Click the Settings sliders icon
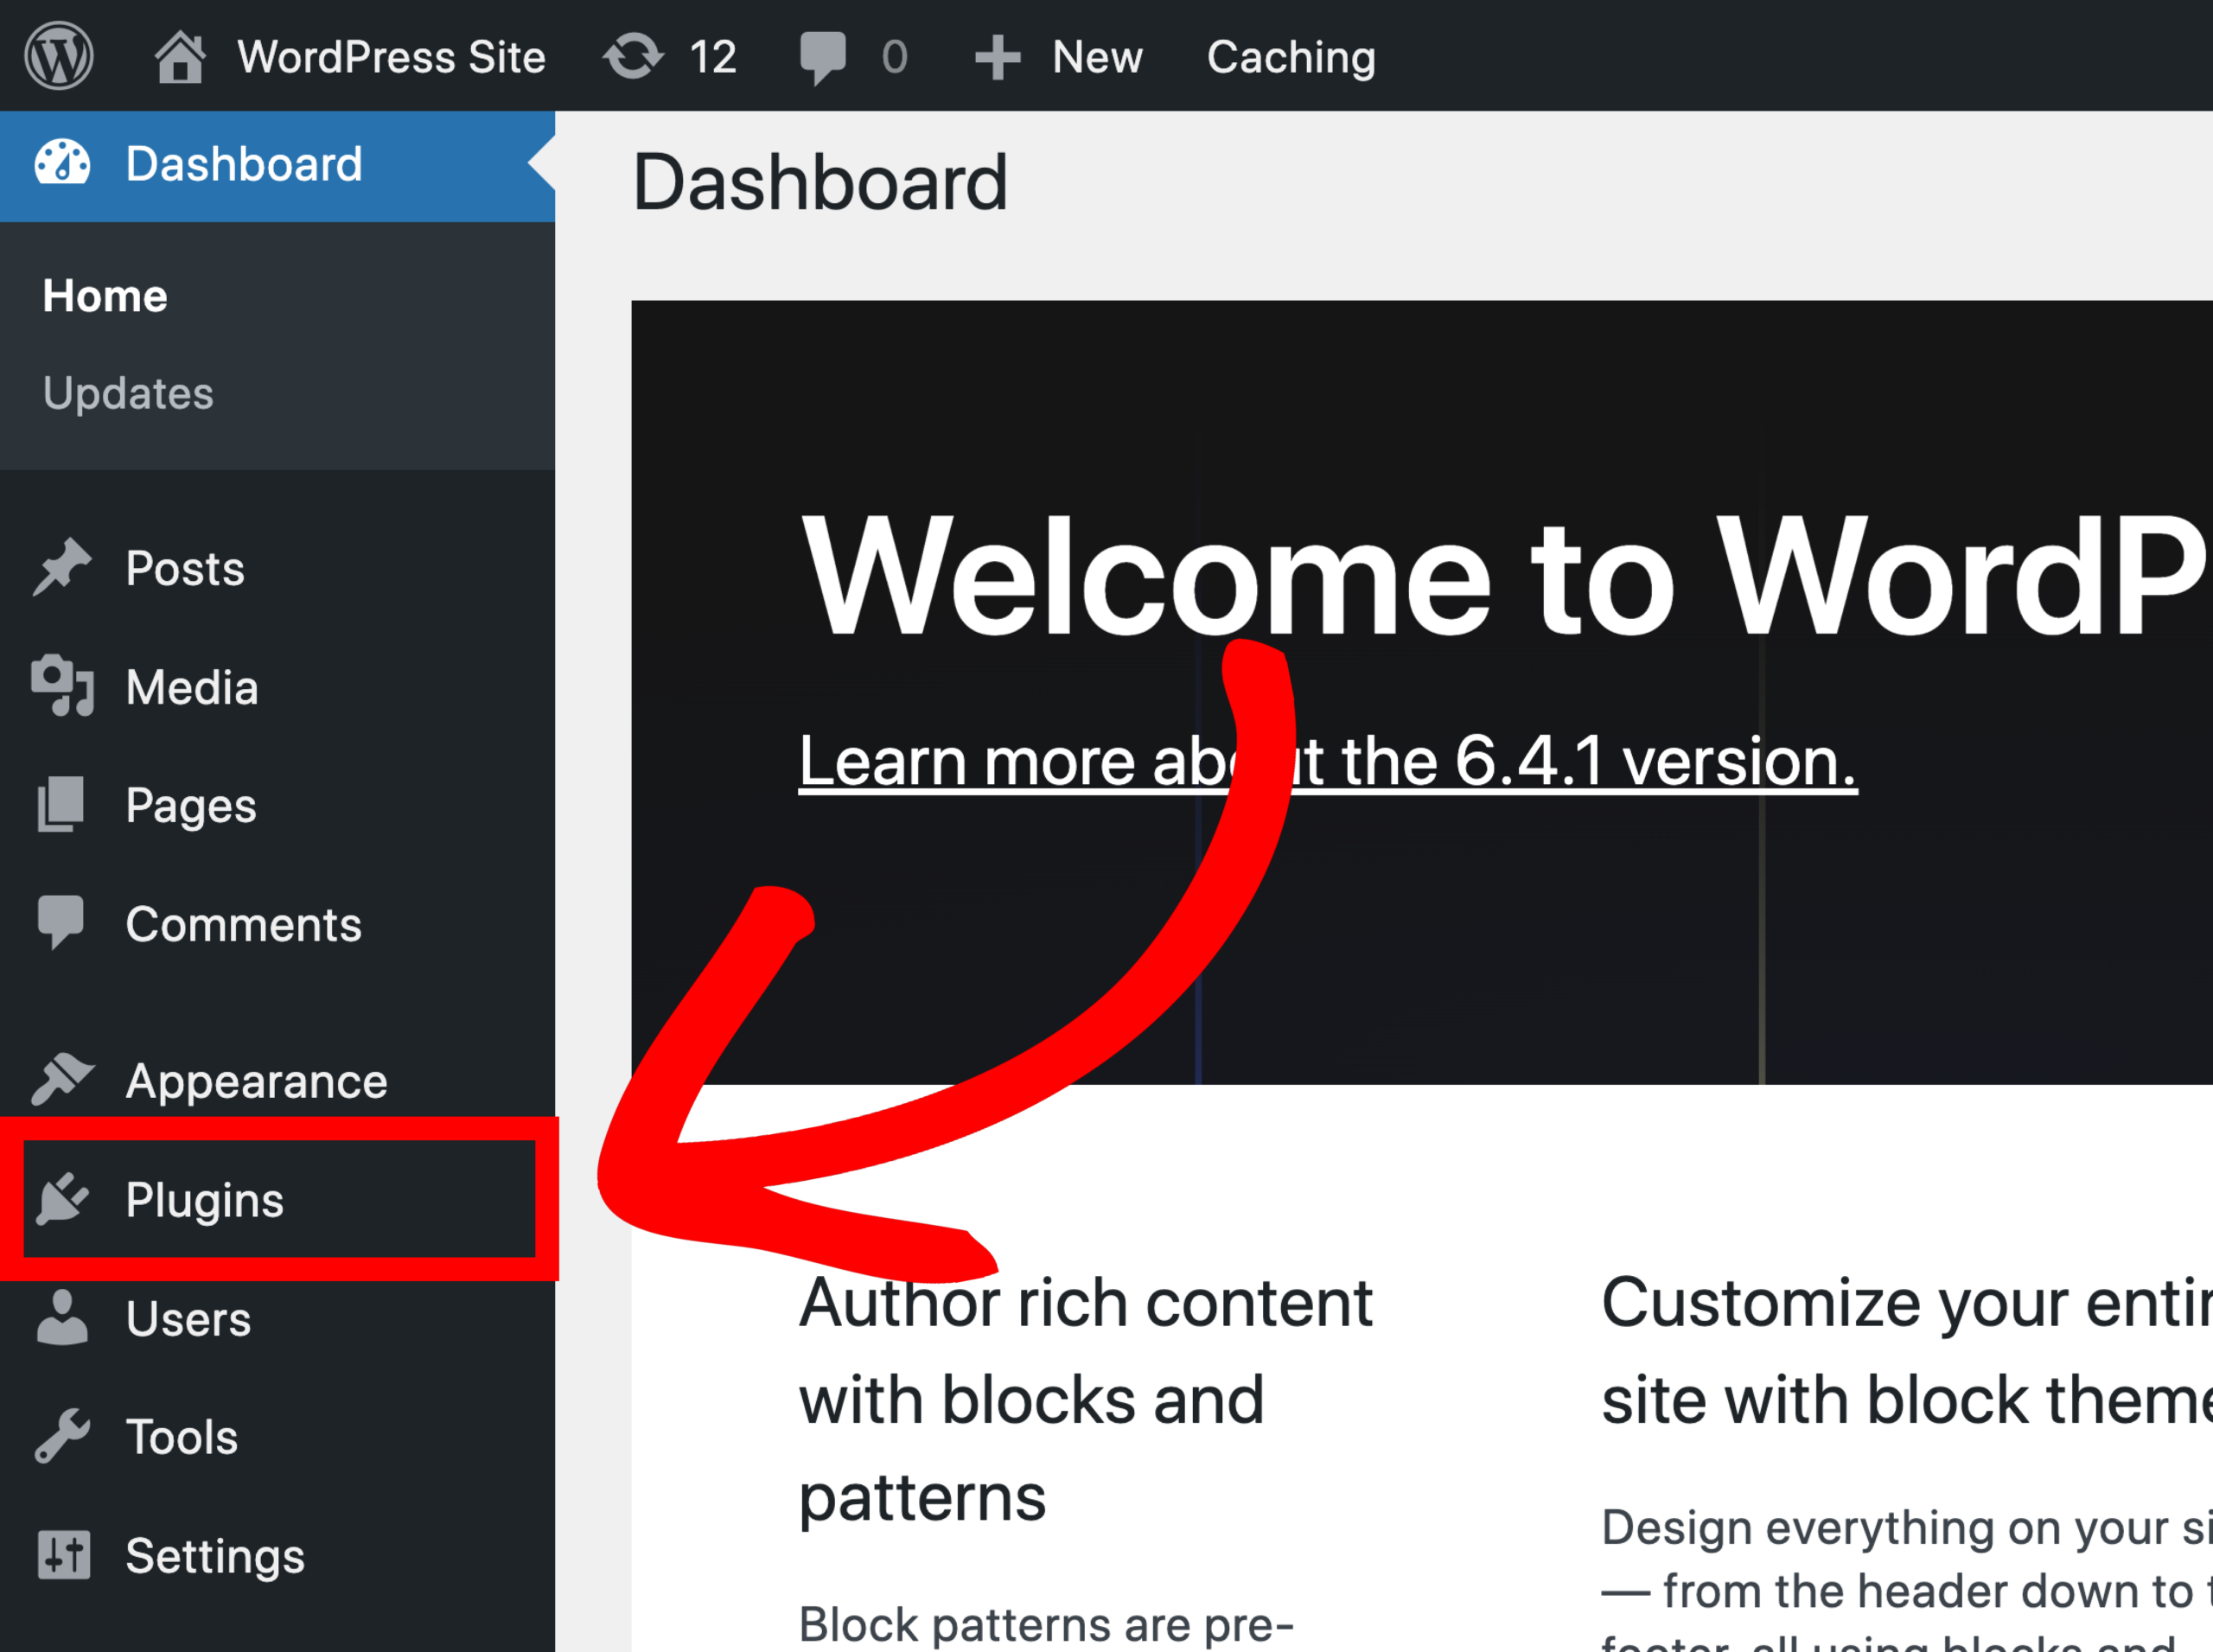 coord(64,1555)
